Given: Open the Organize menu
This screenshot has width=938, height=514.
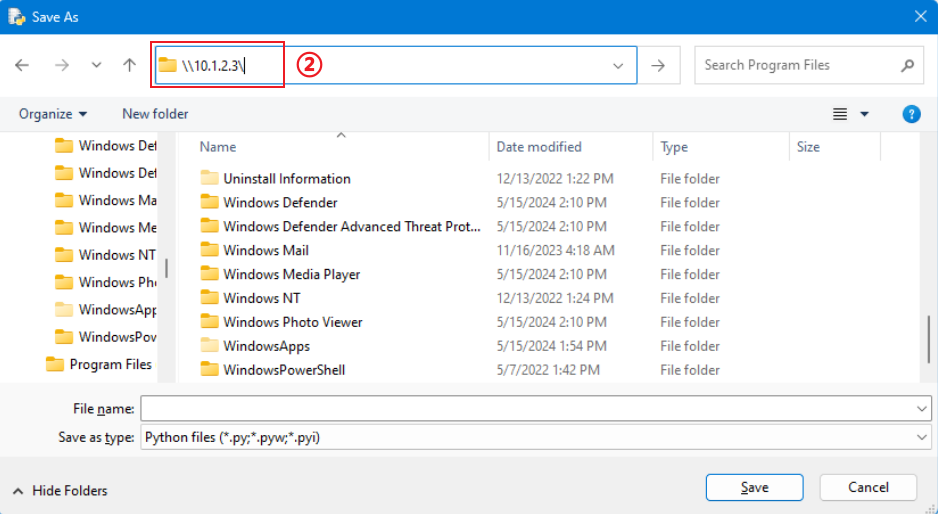Looking at the screenshot, I should click(53, 114).
